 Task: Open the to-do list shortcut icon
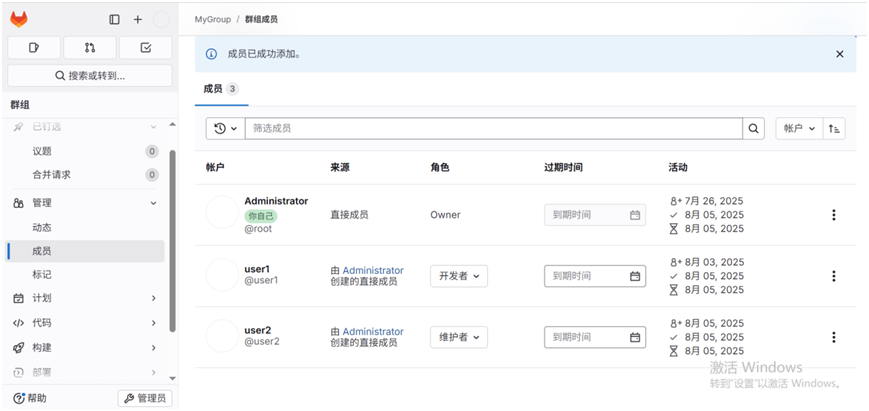(x=146, y=48)
